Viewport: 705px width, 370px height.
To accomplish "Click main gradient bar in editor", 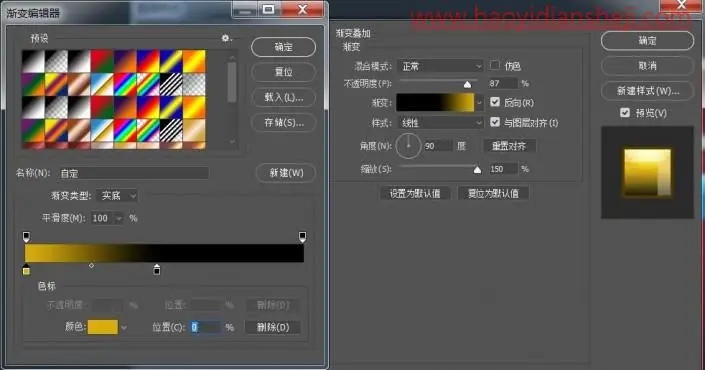I will click(x=164, y=253).
